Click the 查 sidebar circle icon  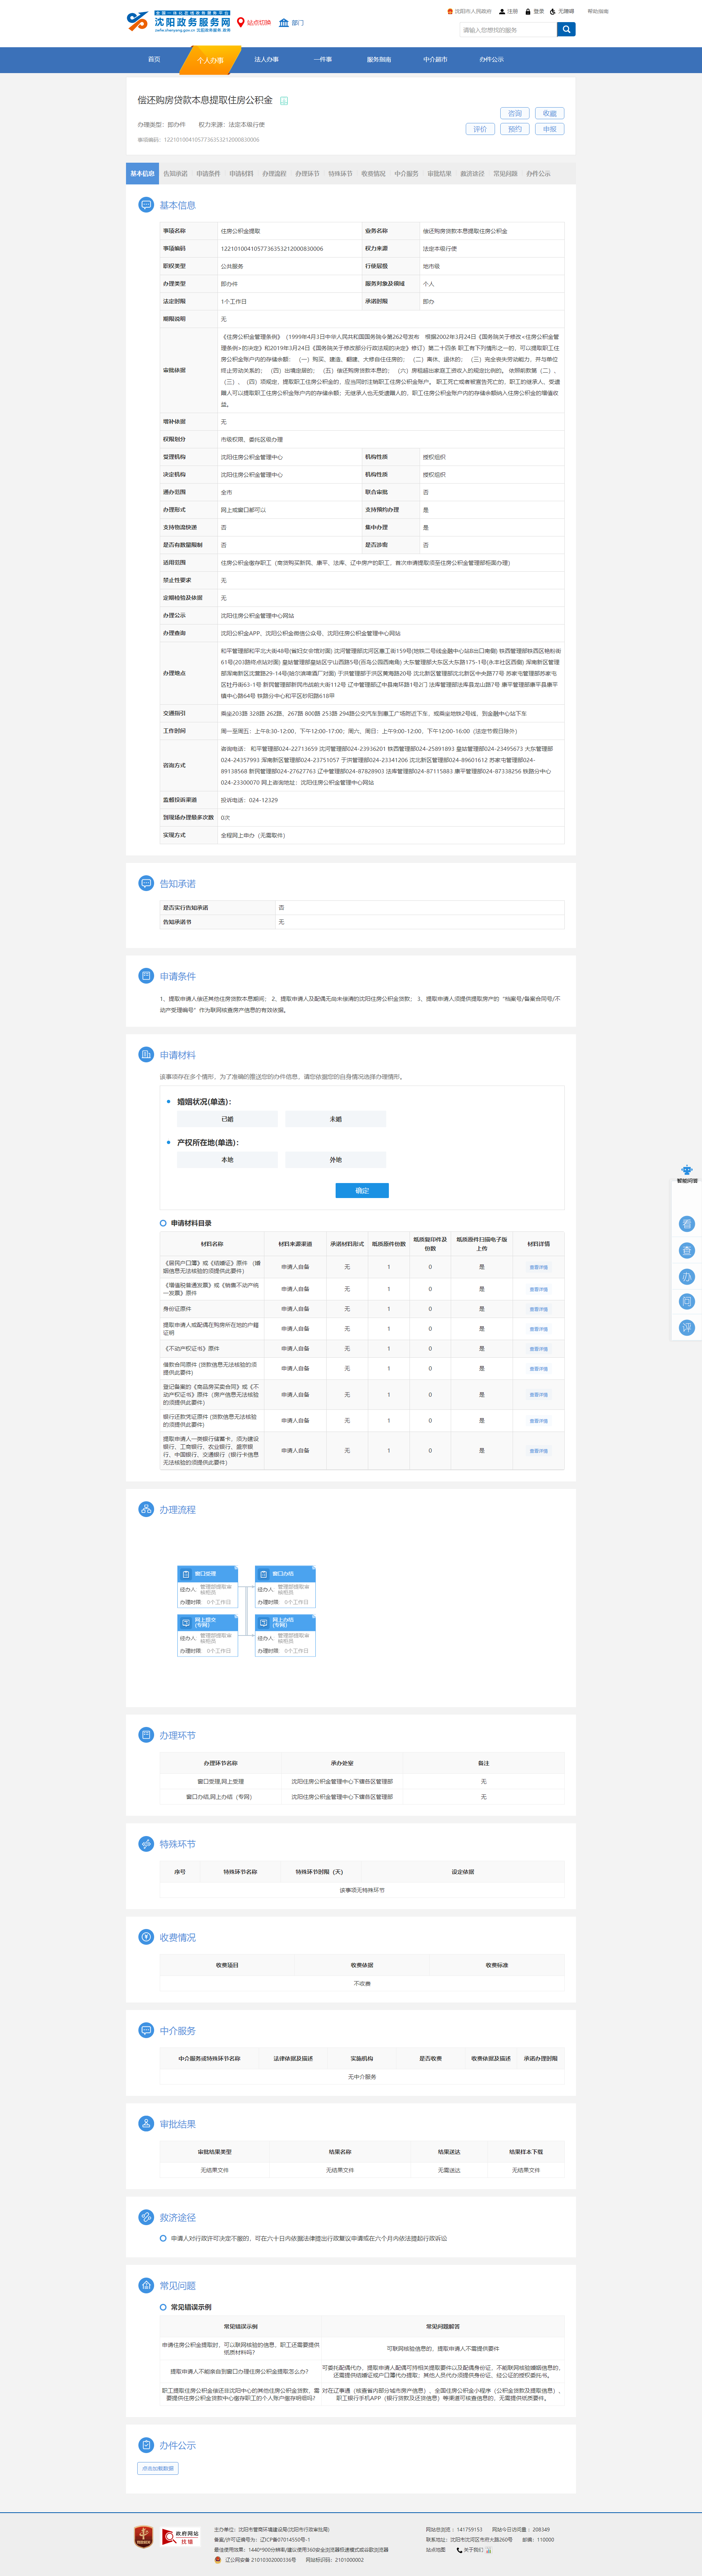pyautogui.click(x=687, y=1250)
